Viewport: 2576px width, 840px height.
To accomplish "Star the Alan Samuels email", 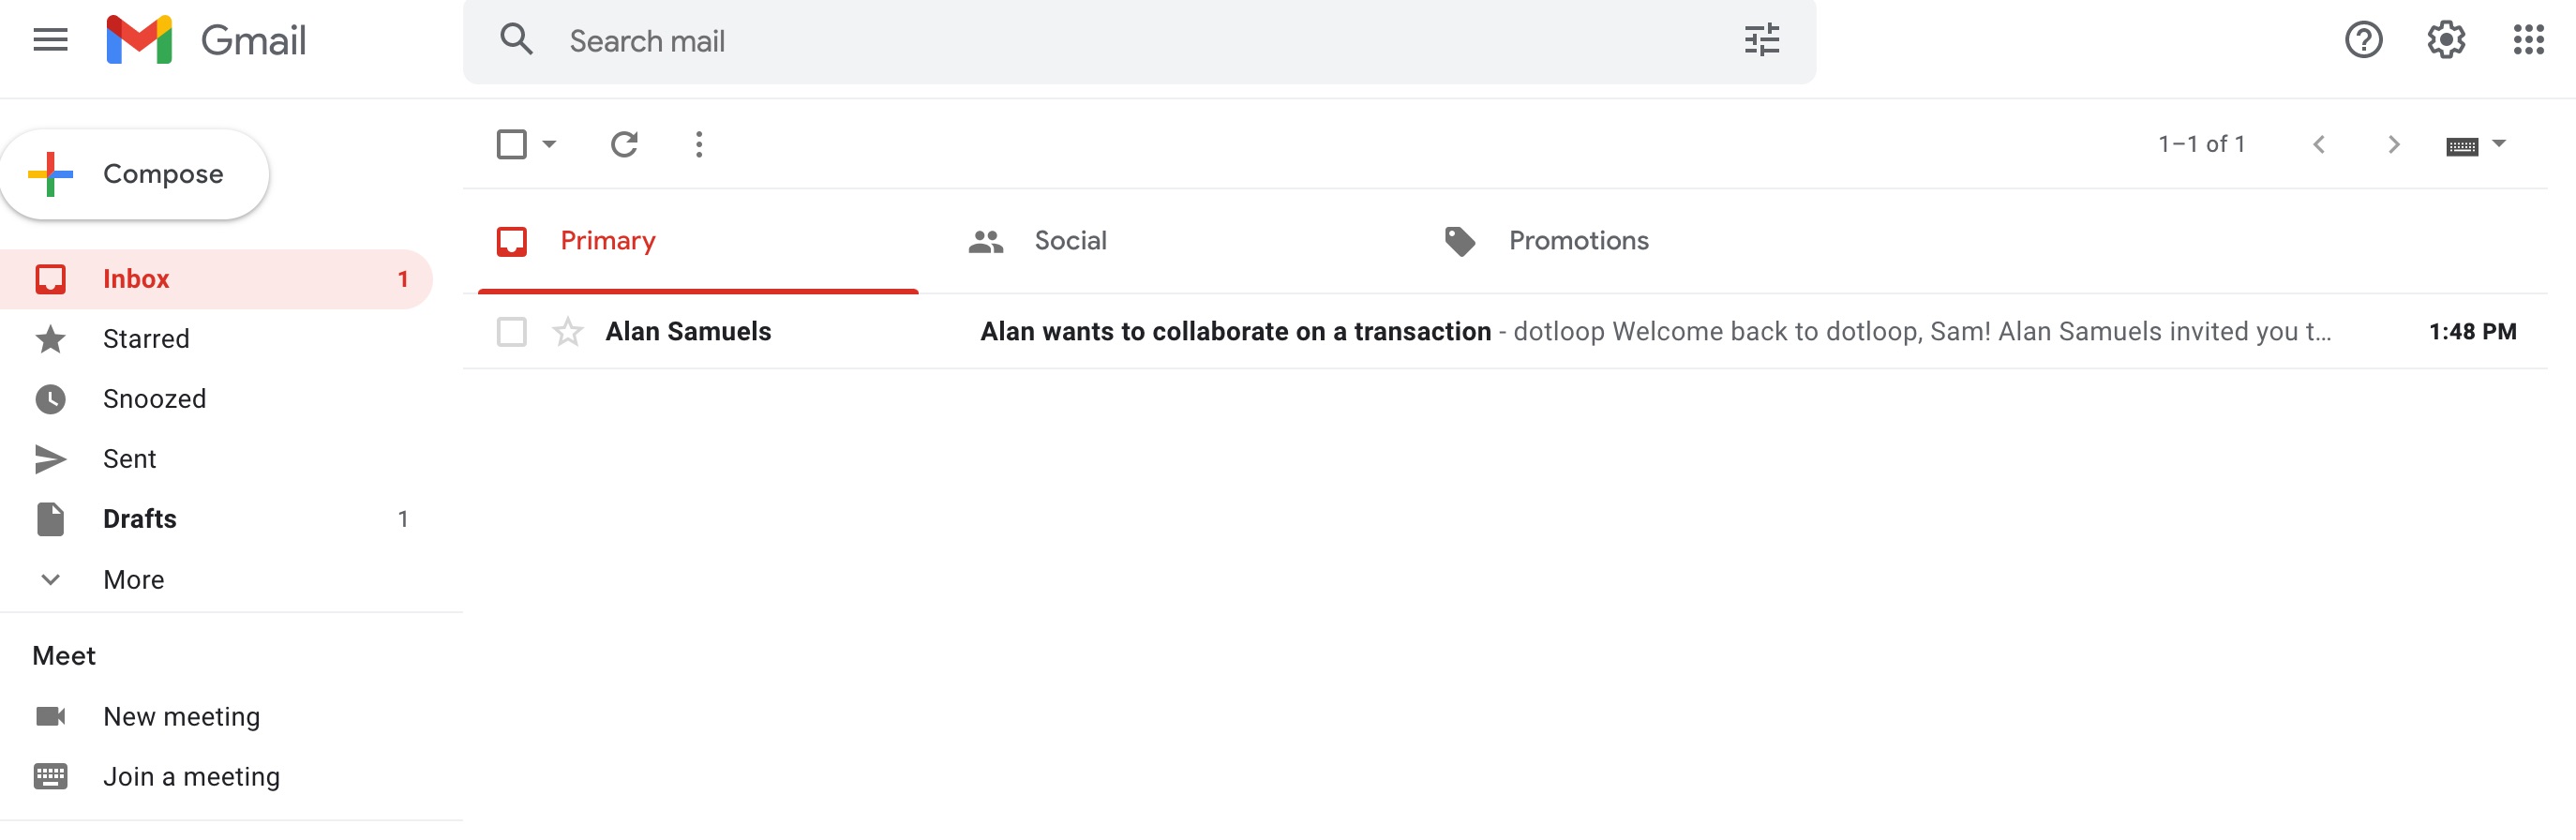I will click(x=566, y=331).
